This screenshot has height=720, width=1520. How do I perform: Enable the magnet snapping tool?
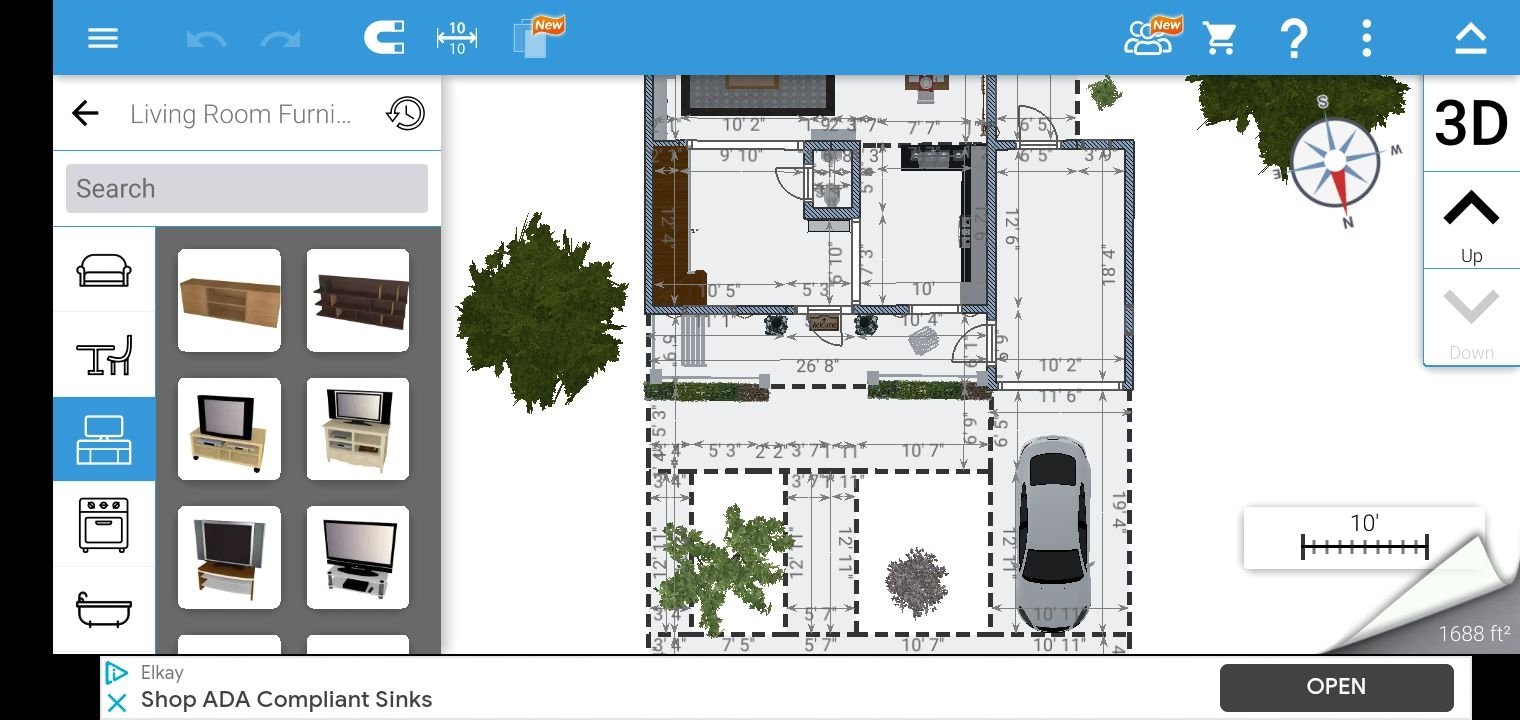tap(384, 37)
